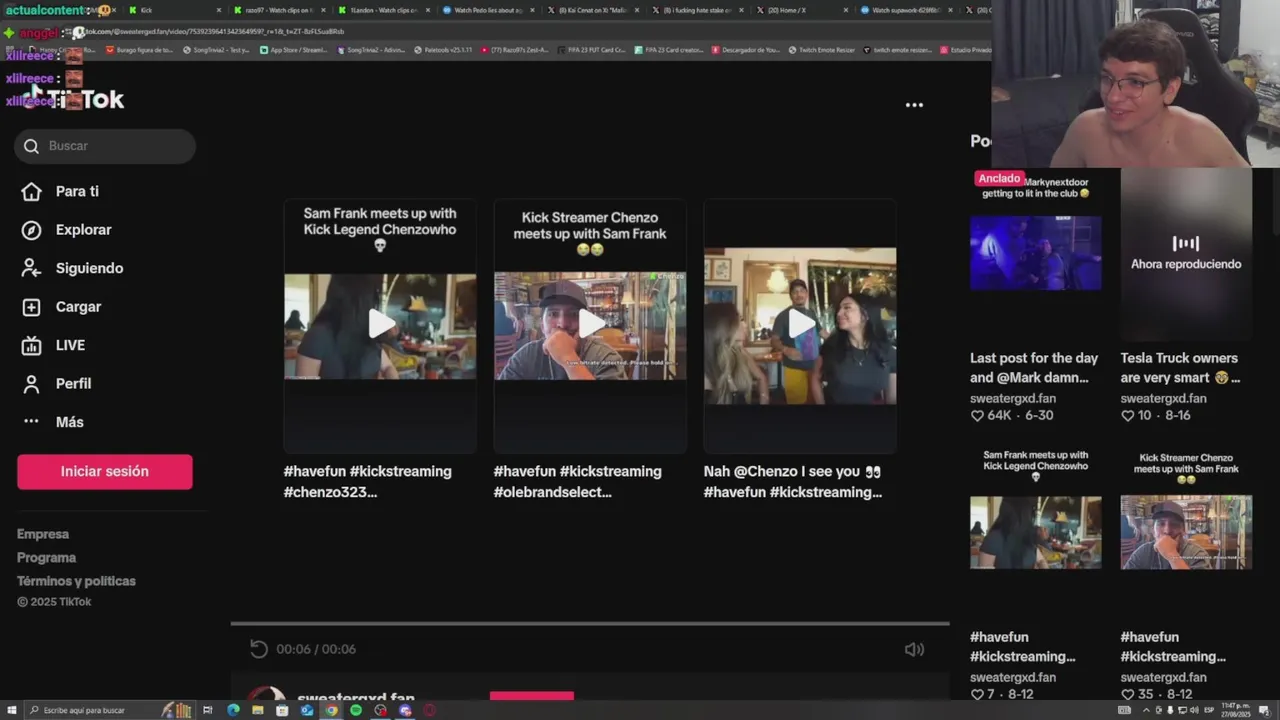1280x720 pixels.
Task: Click the Iniciar sesión button
Action: point(105,472)
